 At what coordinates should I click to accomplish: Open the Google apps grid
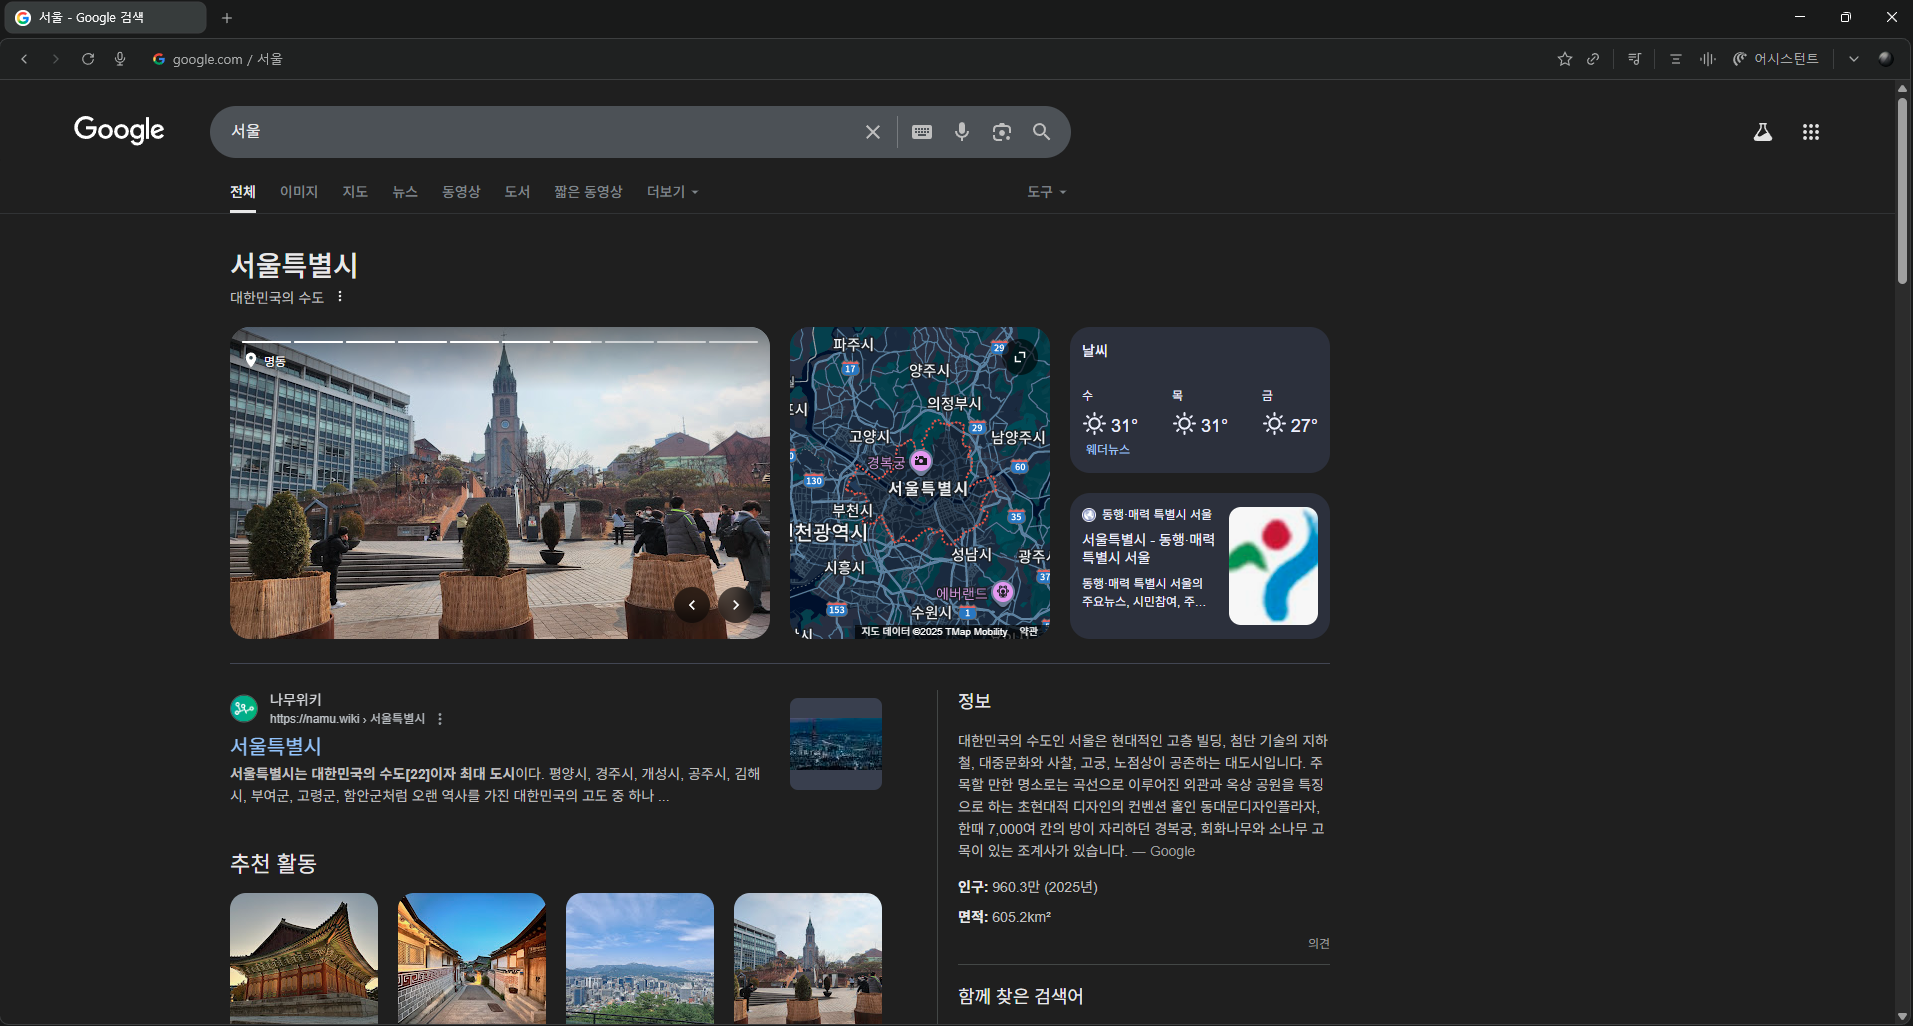pyautogui.click(x=1811, y=132)
